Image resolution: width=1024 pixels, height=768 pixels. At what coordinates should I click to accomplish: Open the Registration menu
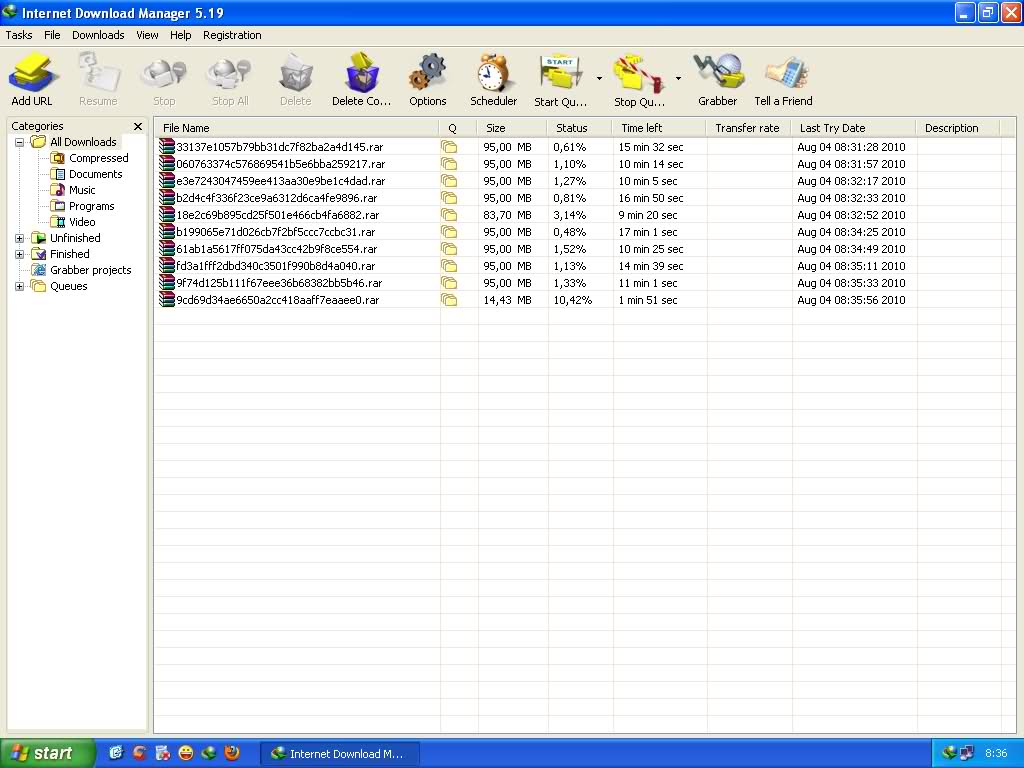pyautogui.click(x=232, y=35)
